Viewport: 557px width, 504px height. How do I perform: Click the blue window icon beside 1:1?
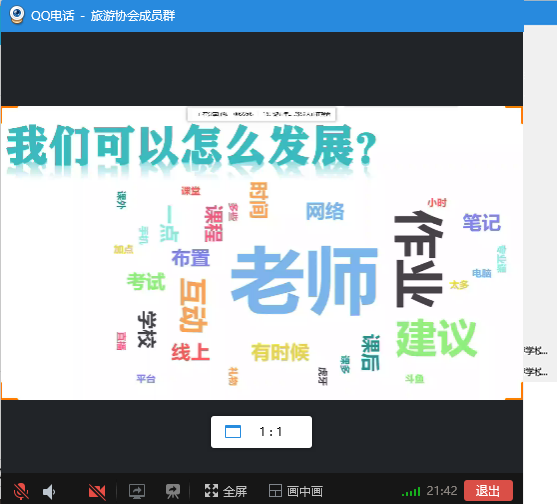(233, 432)
